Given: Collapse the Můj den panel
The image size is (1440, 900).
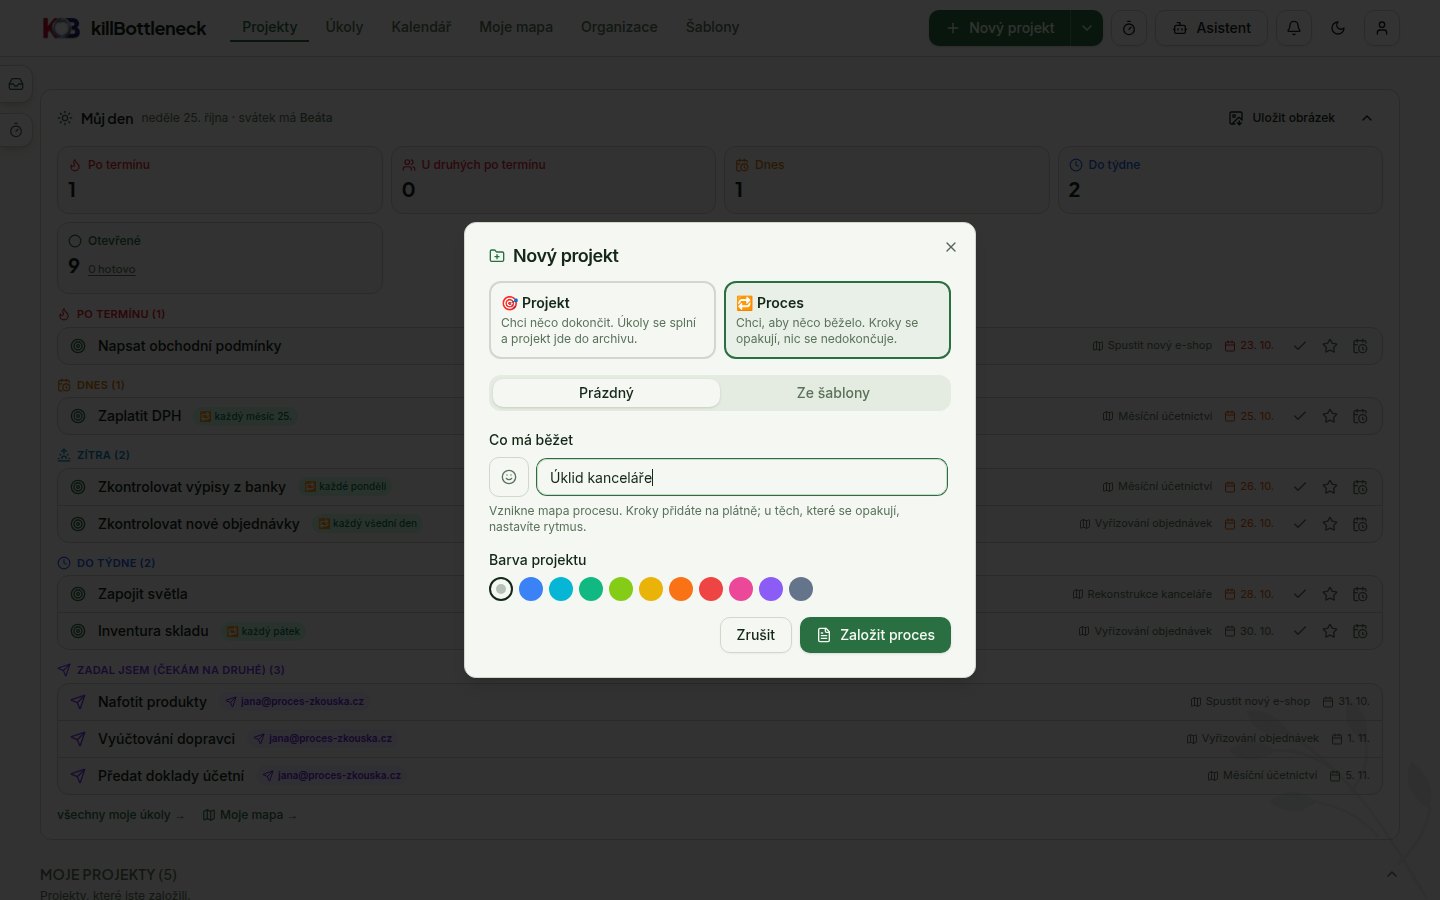Looking at the screenshot, I should click(x=1367, y=118).
